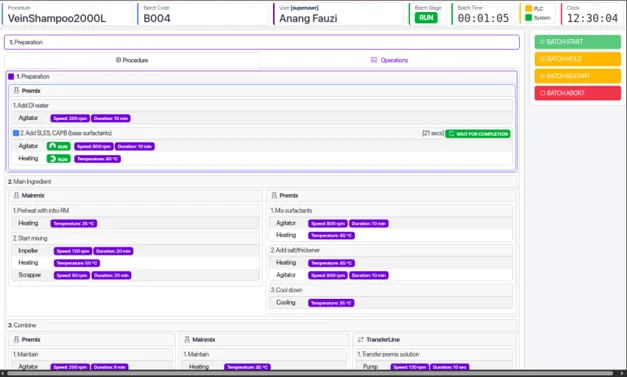The height and width of the screenshot is (377, 627).
Task: Click the Duration 10 min badge under Add DI water
Action: click(x=111, y=118)
